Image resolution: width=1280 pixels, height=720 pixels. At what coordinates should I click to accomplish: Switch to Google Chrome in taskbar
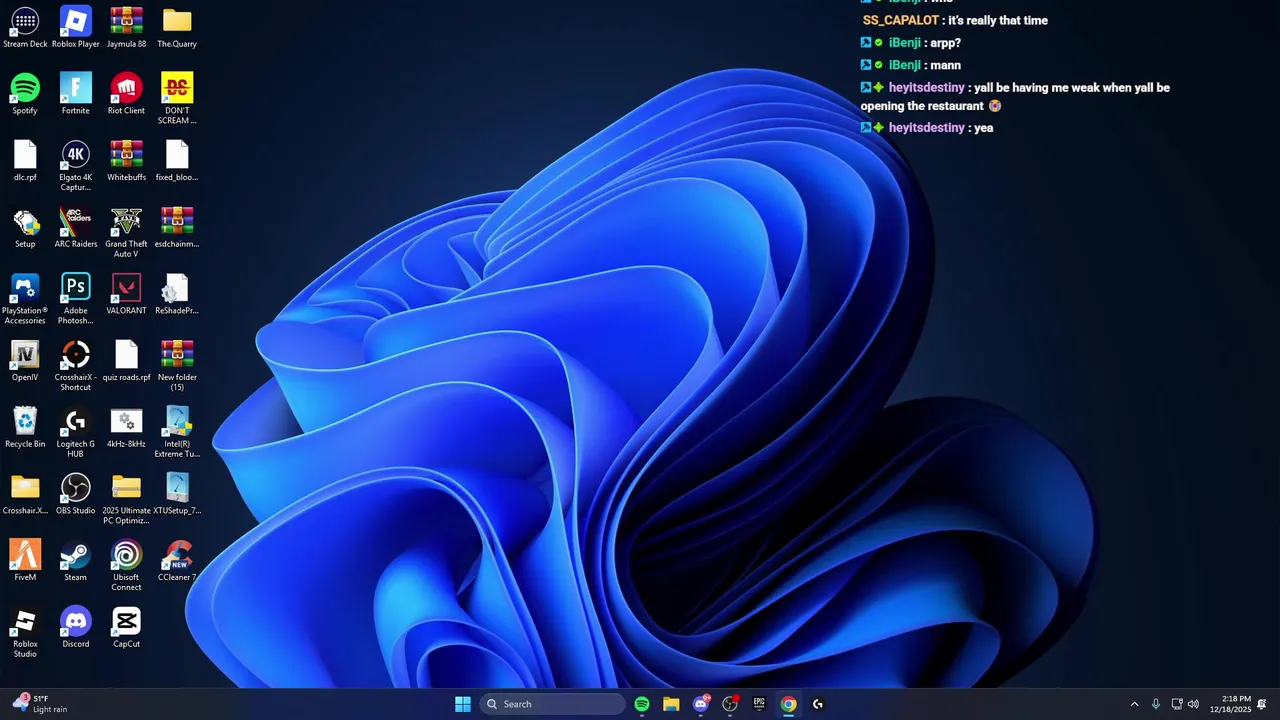click(789, 704)
